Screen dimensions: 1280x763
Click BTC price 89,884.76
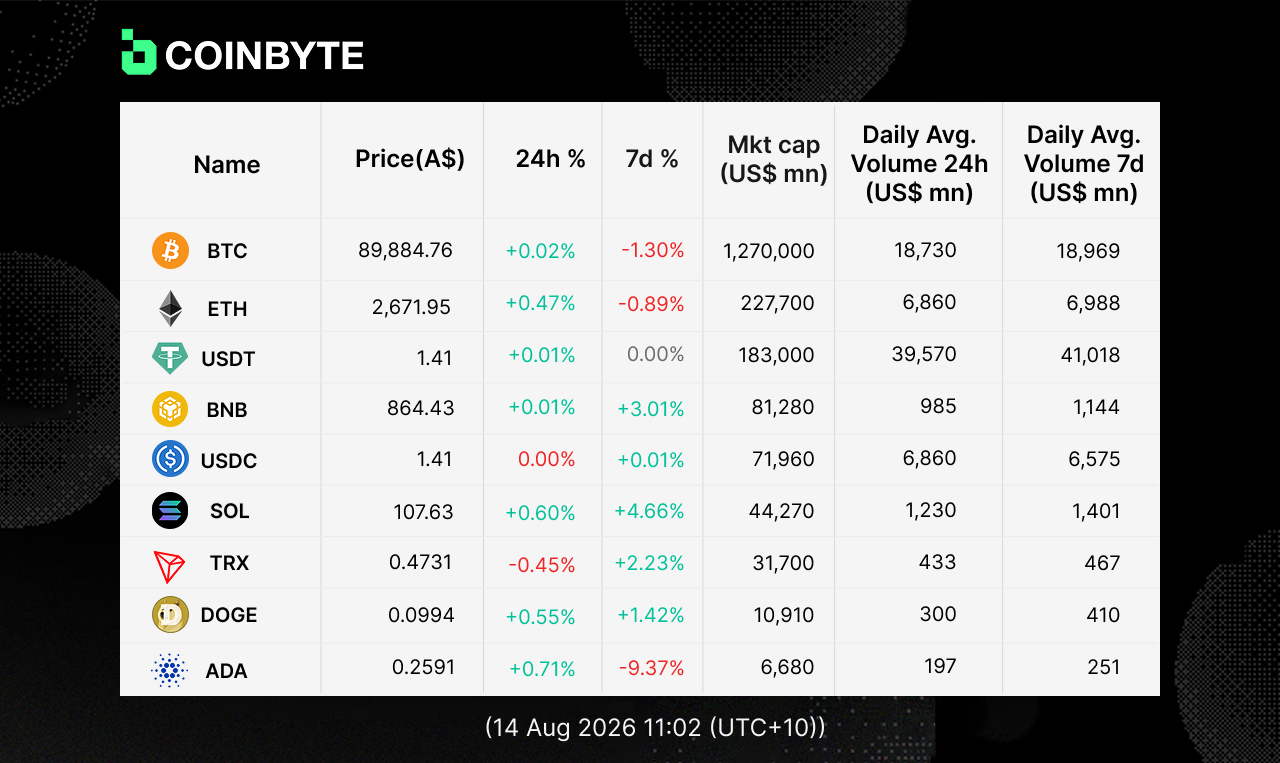tap(405, 250)
